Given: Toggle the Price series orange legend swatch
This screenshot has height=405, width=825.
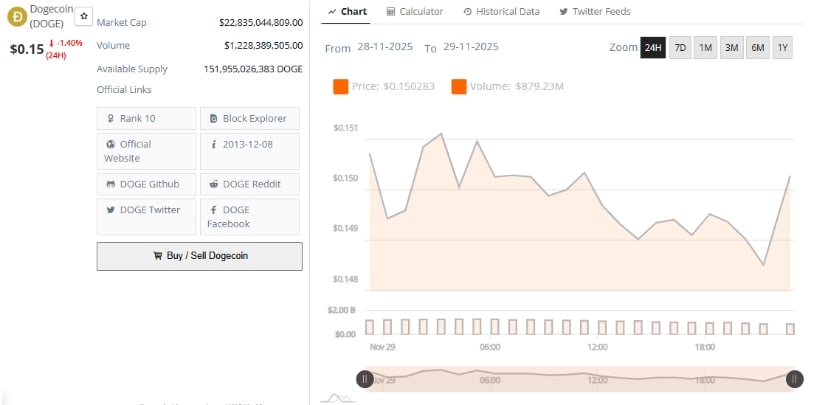Looking at the screenshot, I should tap(340, 87).
